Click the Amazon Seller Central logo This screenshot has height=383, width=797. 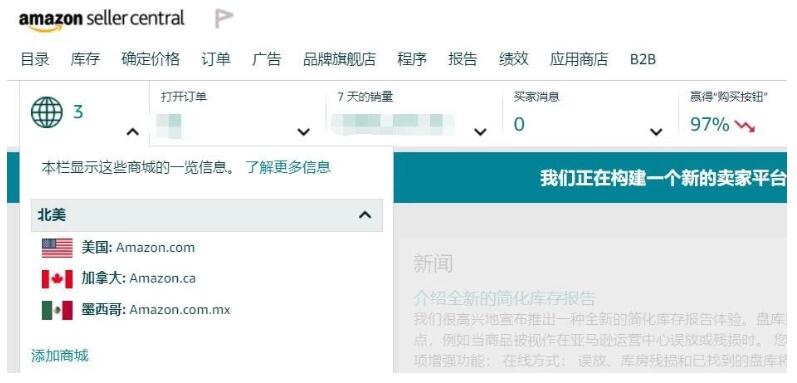[102, 20]
